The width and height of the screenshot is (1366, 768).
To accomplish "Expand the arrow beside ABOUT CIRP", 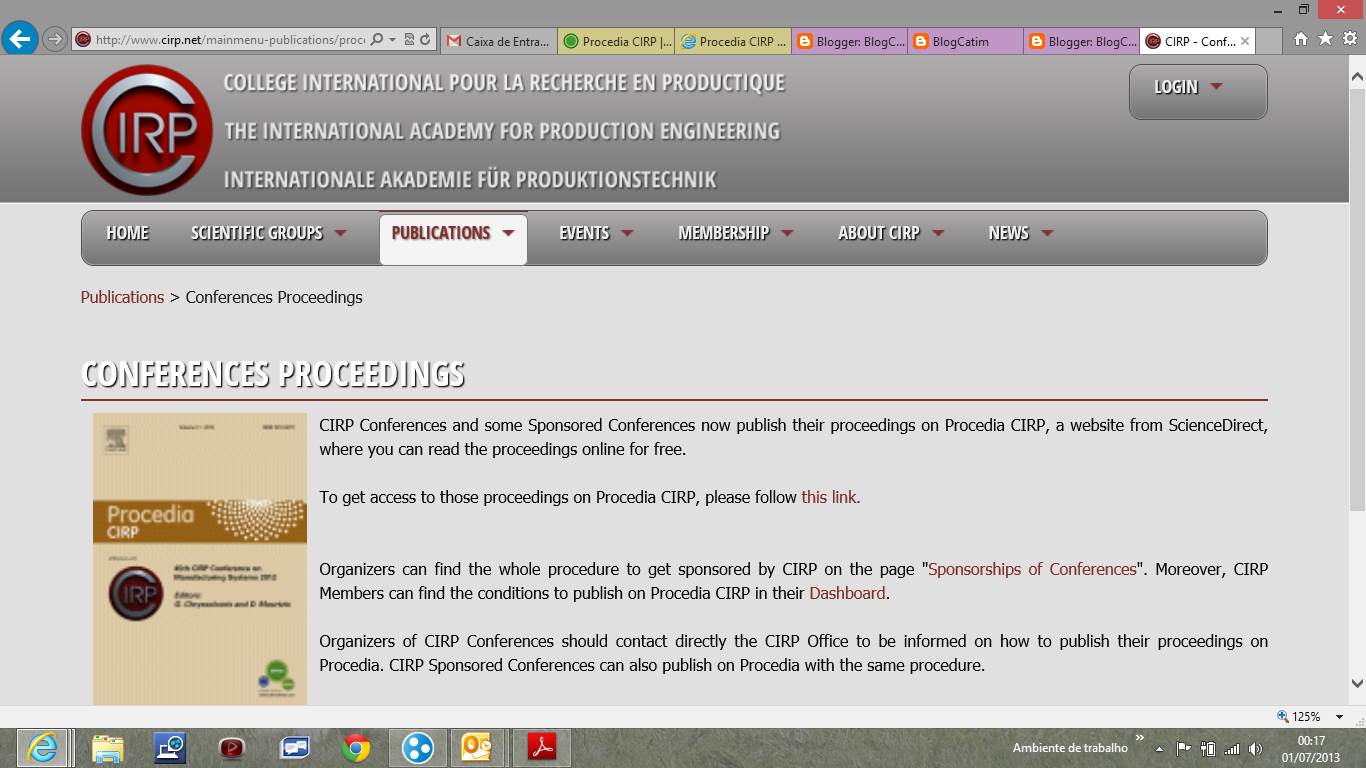I will (938, 233).
